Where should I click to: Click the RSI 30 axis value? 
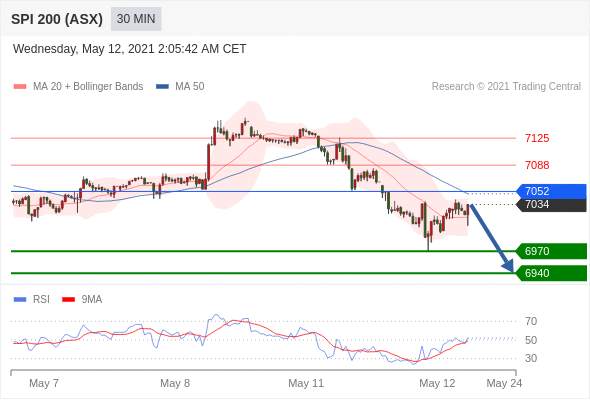click(531, 358)
